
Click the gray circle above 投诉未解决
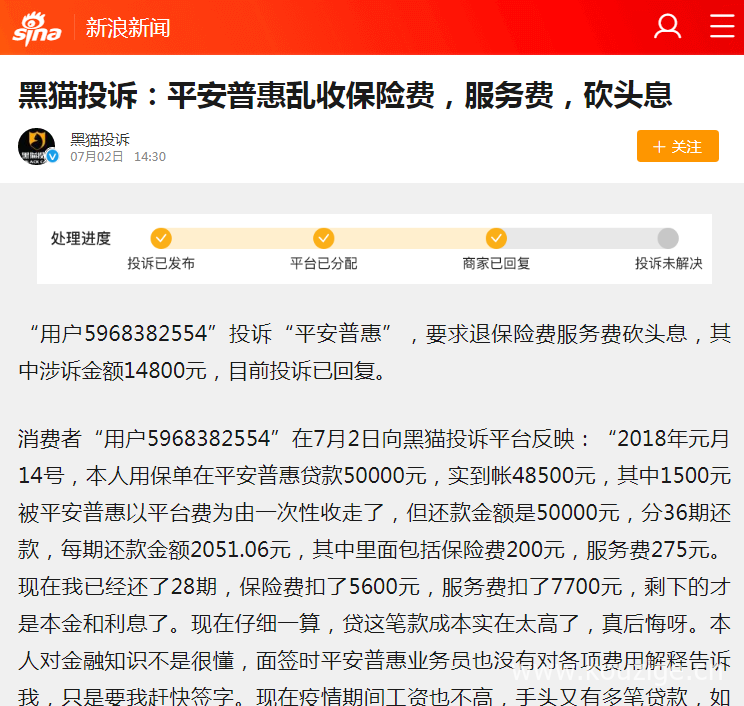coord(668,238)
